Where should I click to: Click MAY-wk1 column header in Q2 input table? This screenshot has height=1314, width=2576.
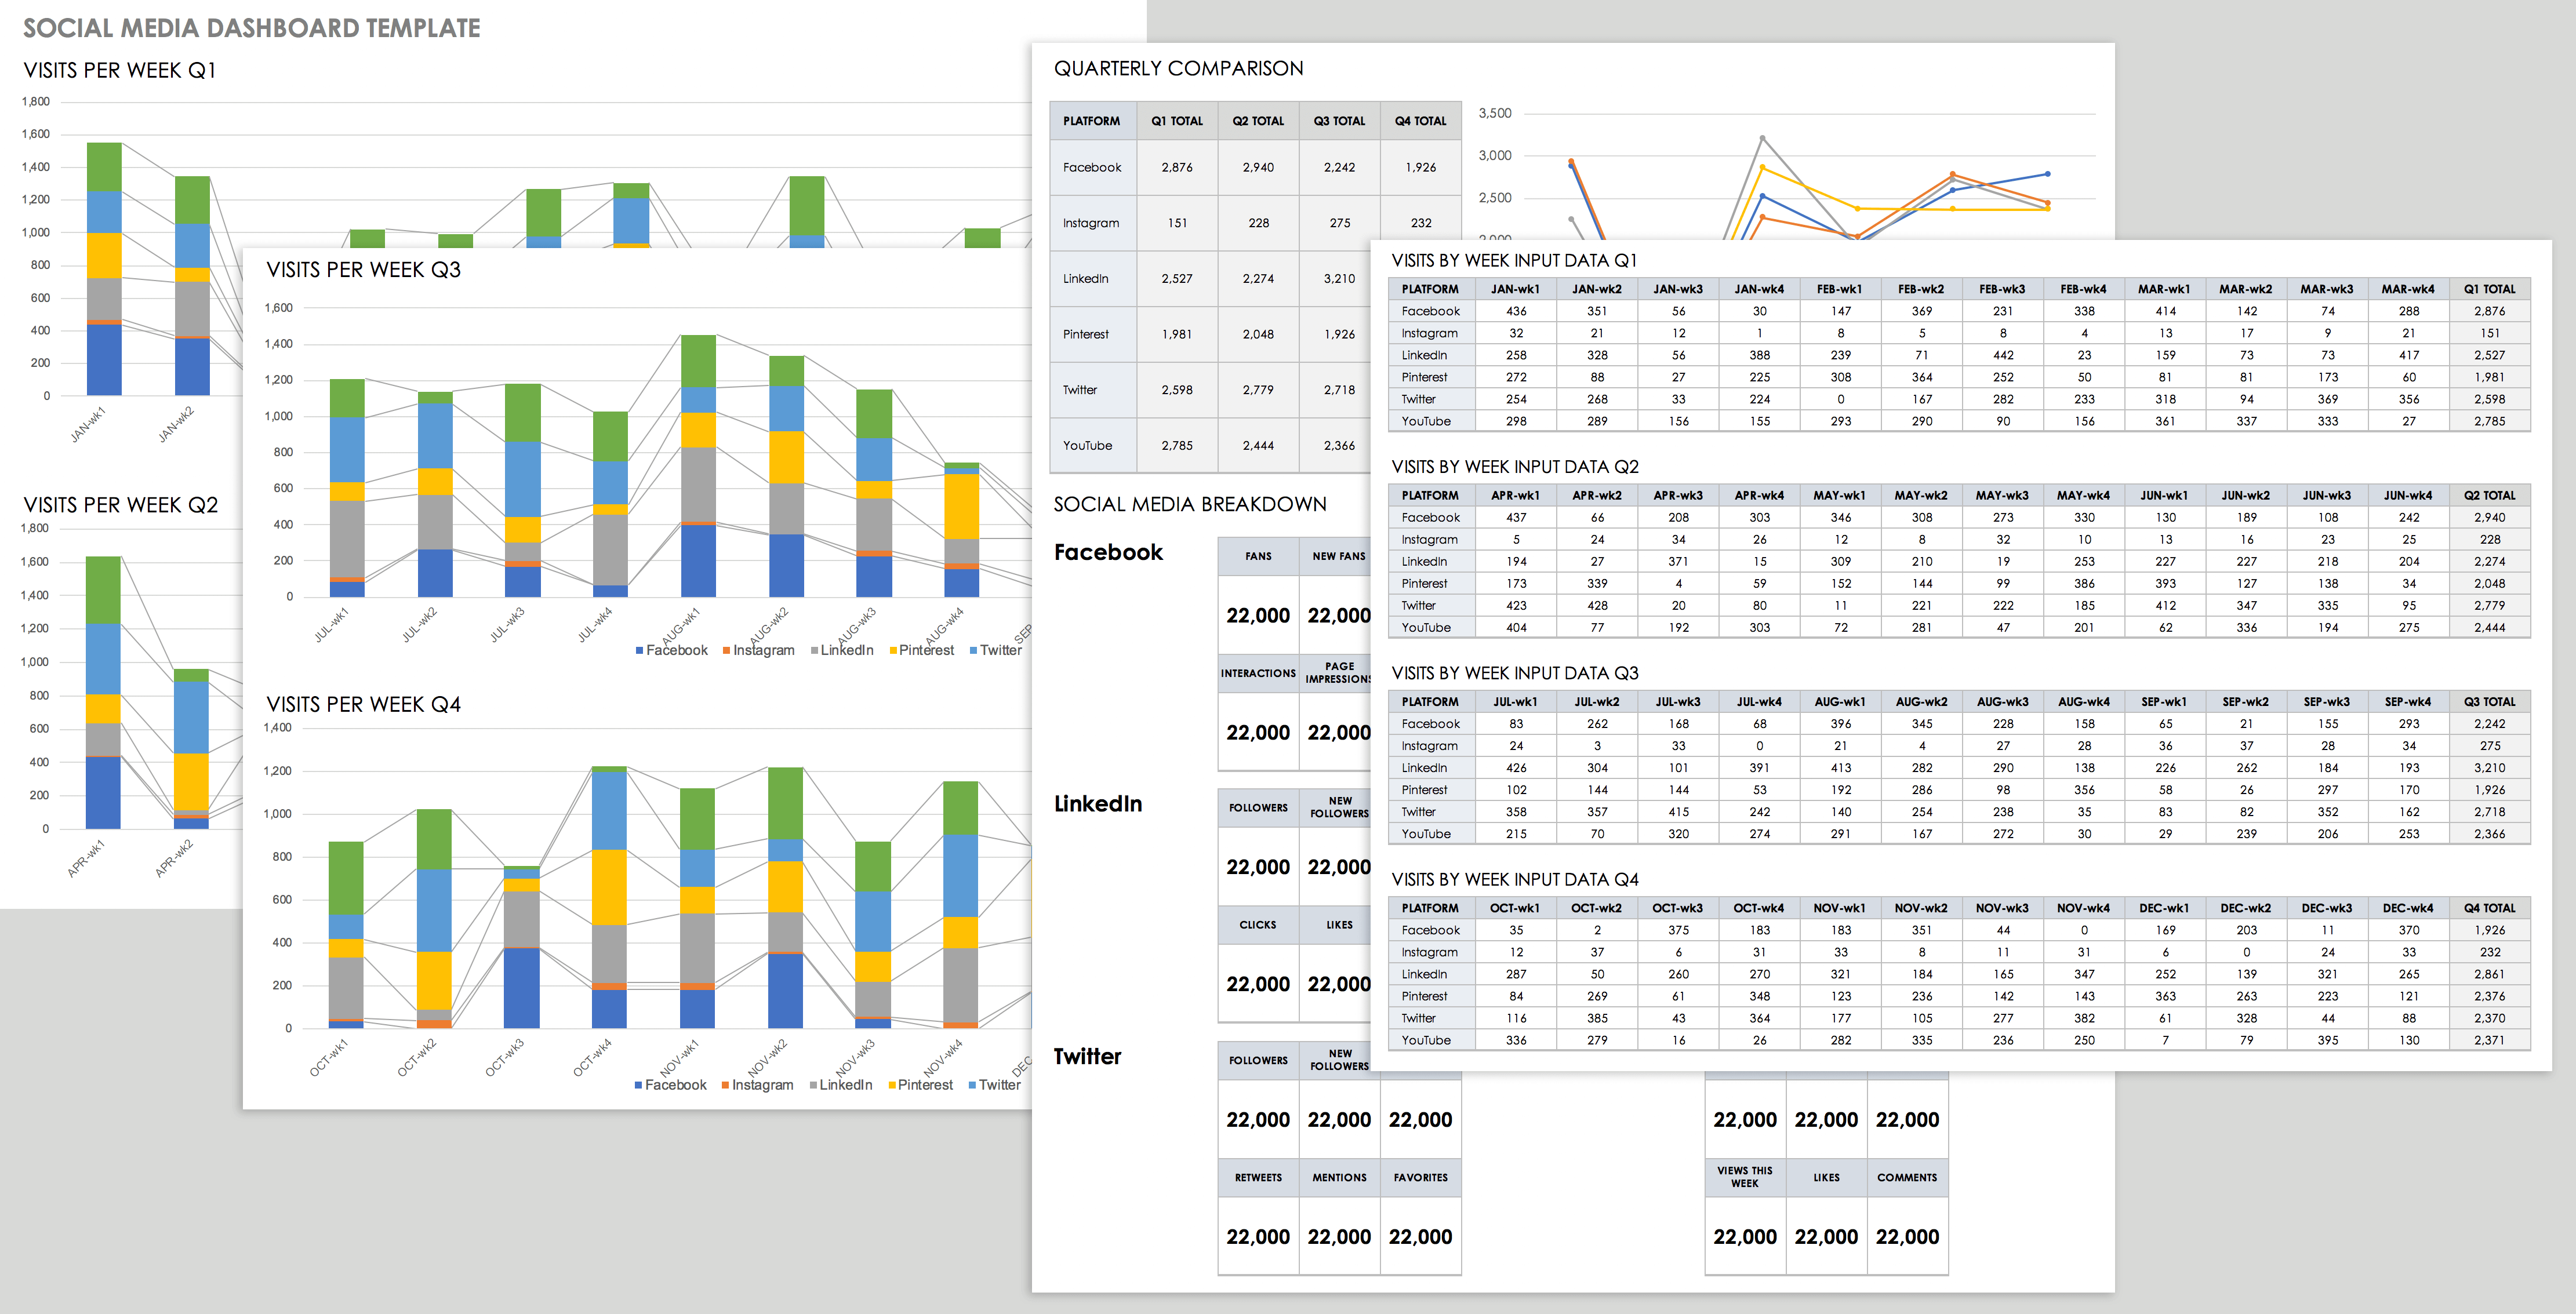coord(1840,495)
